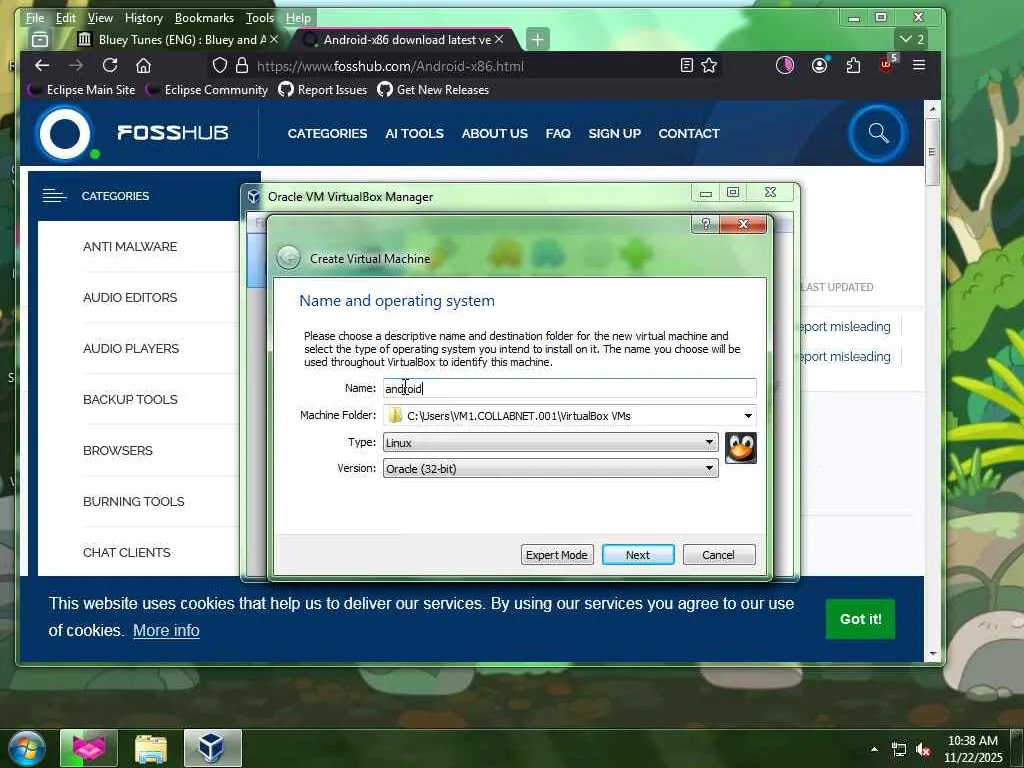The height and width of the screenshot is (768, 1024).
Task: Click the uBlock Origin extension icon
Action: tap(887, 64)
